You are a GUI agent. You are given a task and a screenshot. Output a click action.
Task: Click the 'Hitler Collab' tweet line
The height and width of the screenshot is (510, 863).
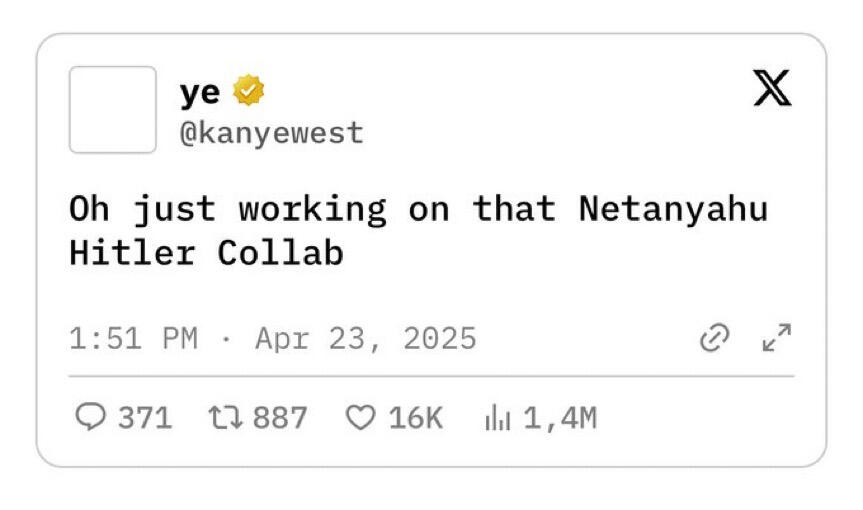[x=206, y=253]
